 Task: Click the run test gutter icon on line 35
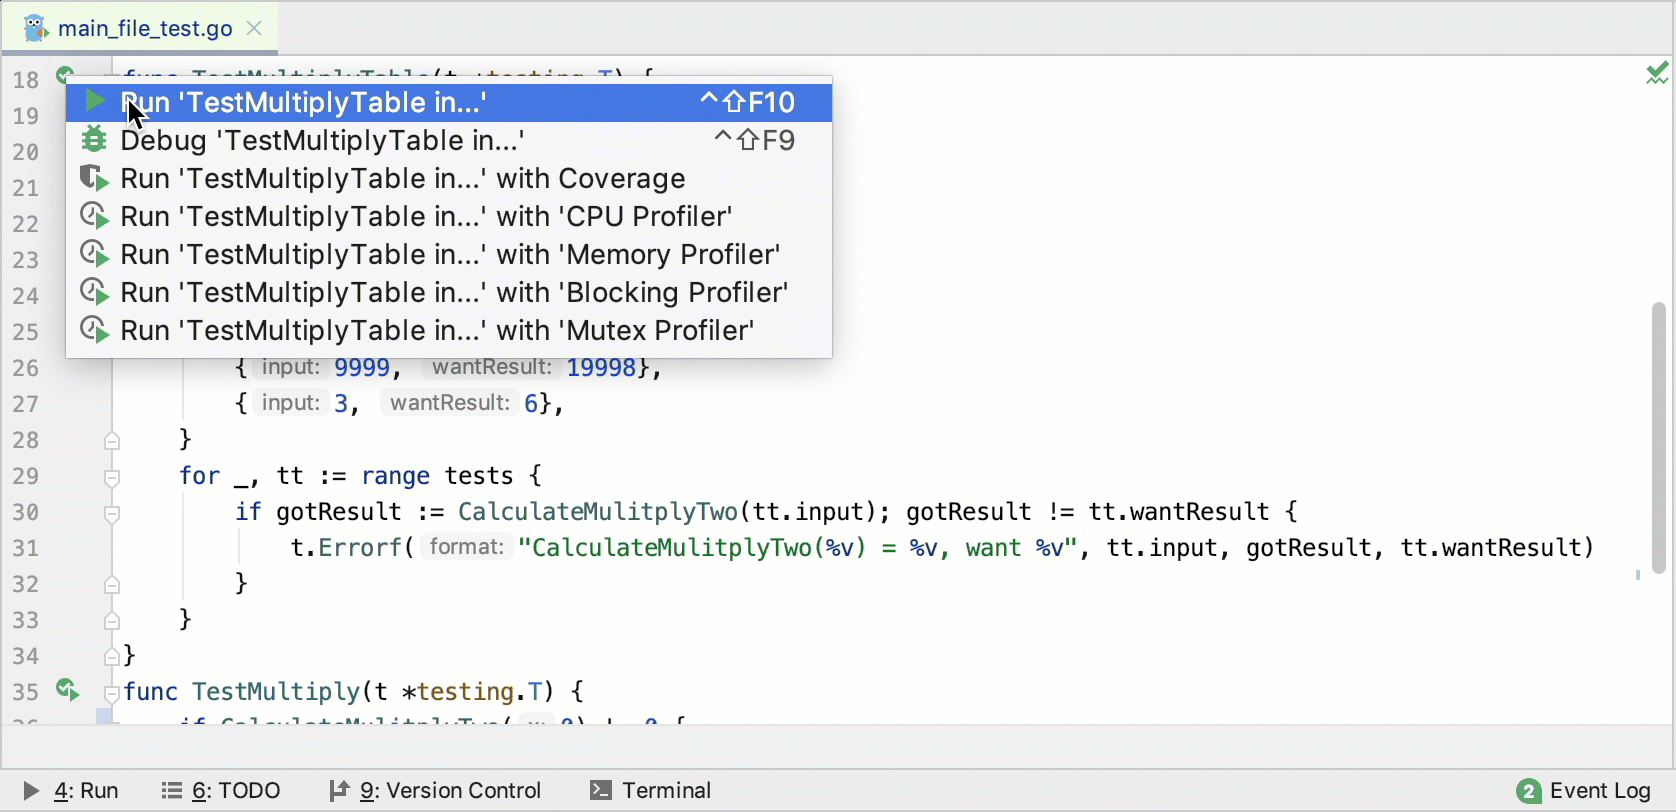[67, 689]
